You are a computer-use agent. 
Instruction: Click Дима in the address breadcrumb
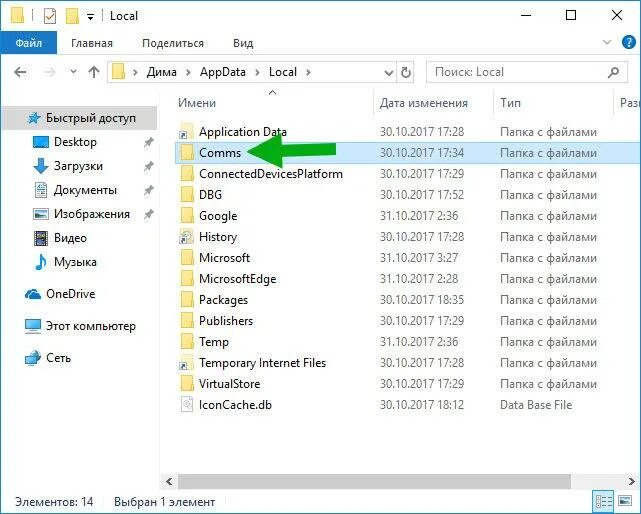pyautogui.click(x=161, y=72)
